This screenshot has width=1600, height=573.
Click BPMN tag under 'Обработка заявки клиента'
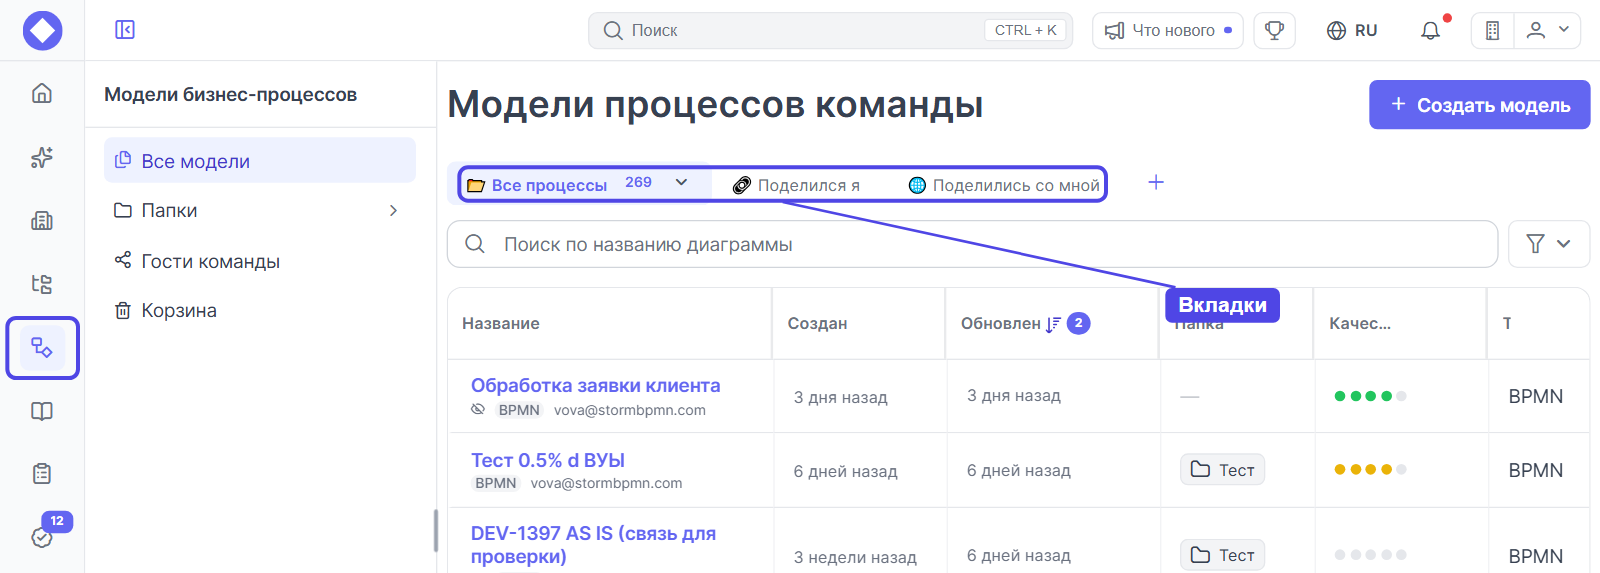pyautogui.click(x=519, y=410)
